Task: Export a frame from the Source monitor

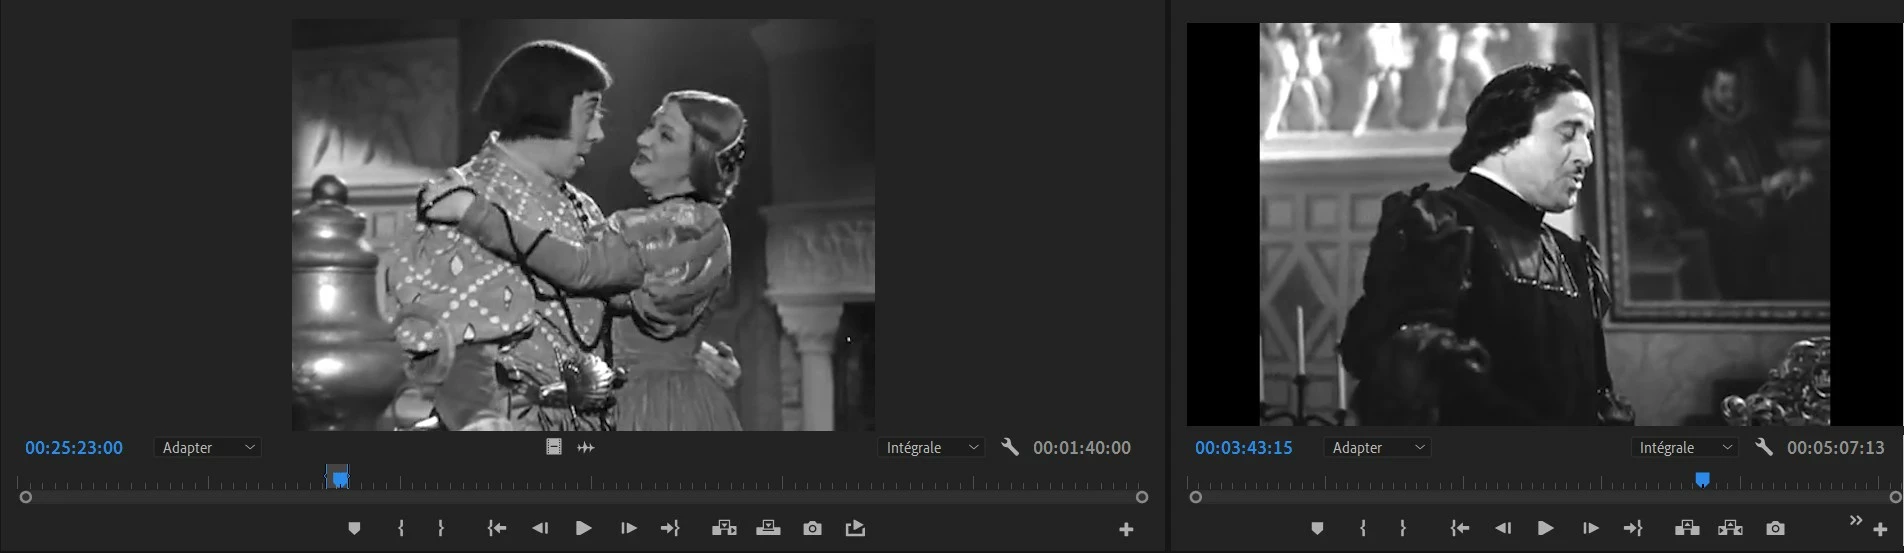Action: (812, 528)
